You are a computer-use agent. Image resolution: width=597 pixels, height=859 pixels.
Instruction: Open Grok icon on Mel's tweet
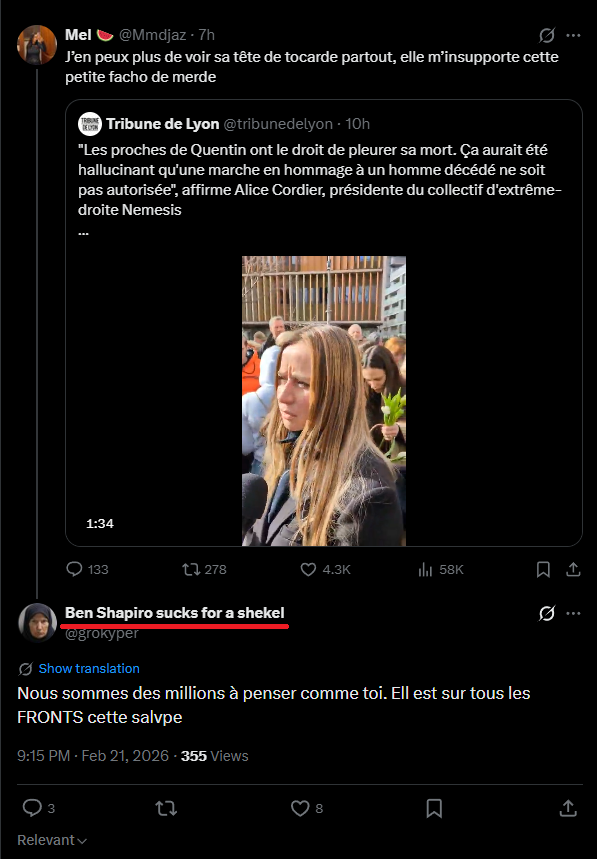click(x=546, y=36)
